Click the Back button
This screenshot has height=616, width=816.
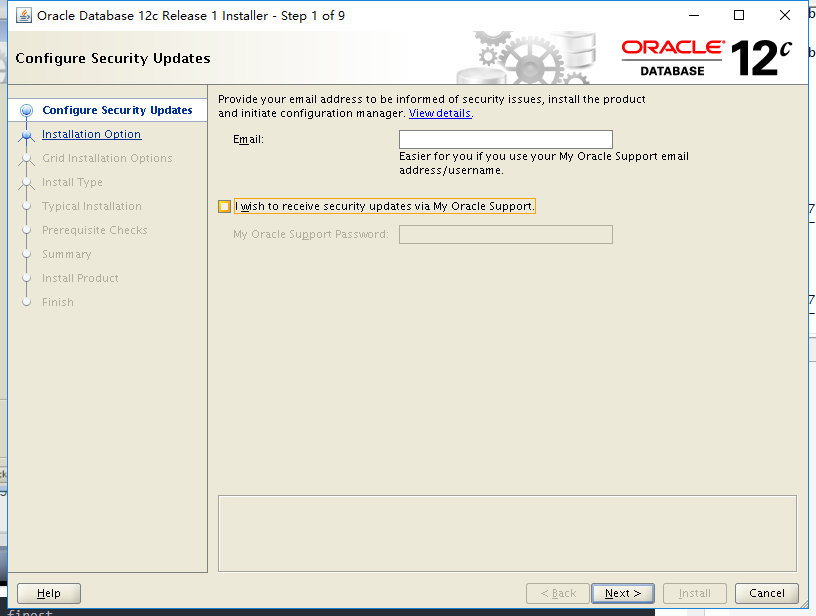click(x=558, y=593)
